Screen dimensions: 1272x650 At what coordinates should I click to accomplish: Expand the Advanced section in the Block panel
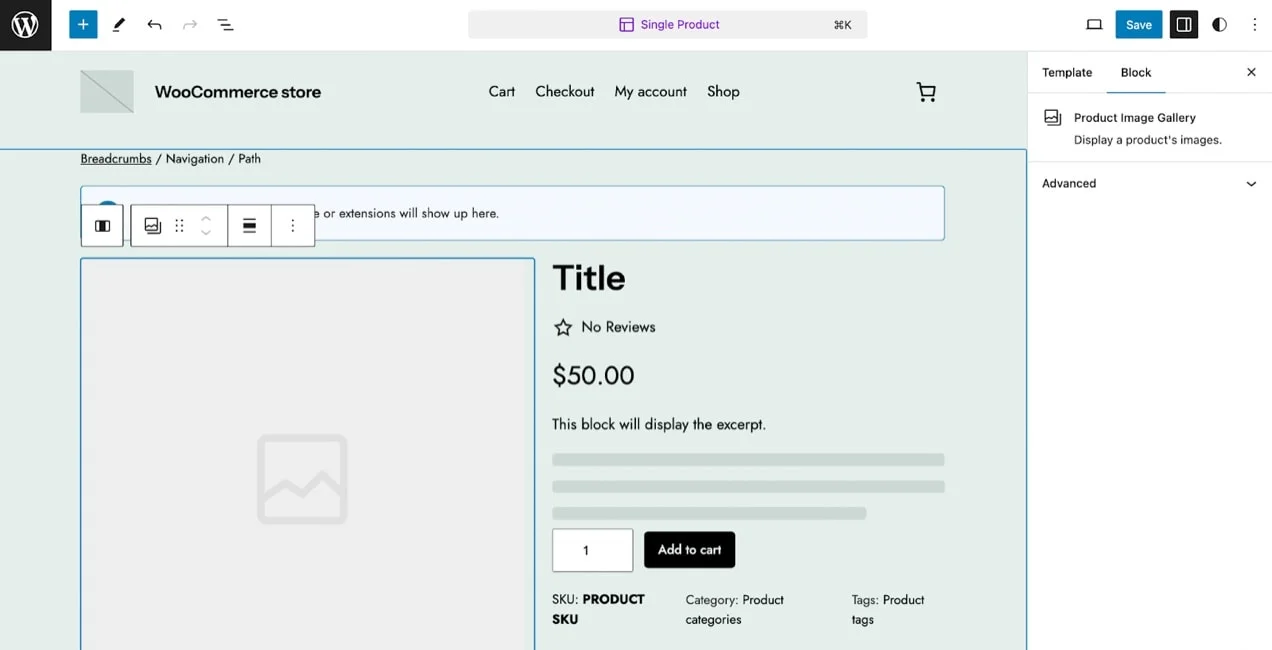click(x=1148, y=183)
